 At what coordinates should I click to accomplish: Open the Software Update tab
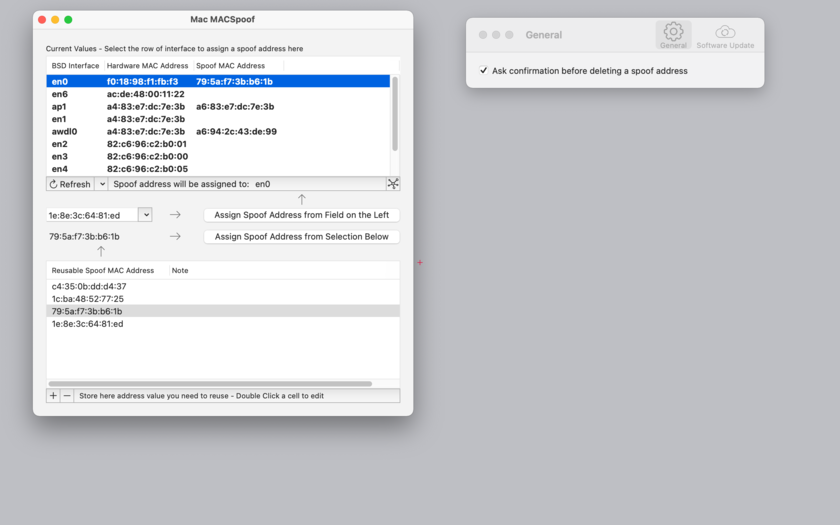(725, 35)
